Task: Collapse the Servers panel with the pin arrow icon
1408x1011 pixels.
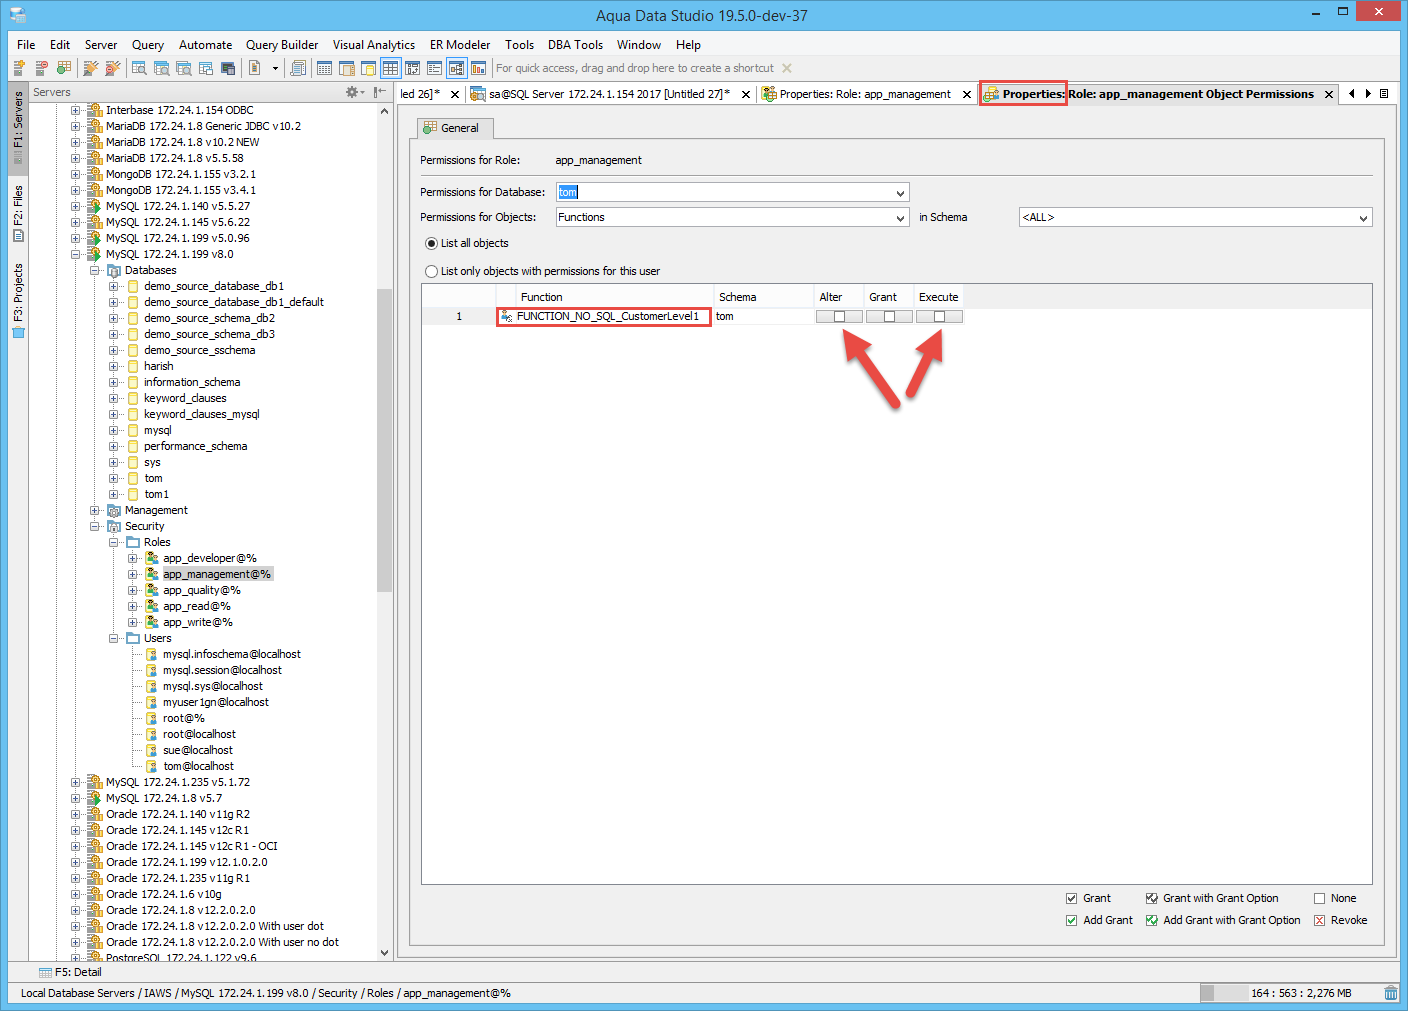Action: coord(379,92)
